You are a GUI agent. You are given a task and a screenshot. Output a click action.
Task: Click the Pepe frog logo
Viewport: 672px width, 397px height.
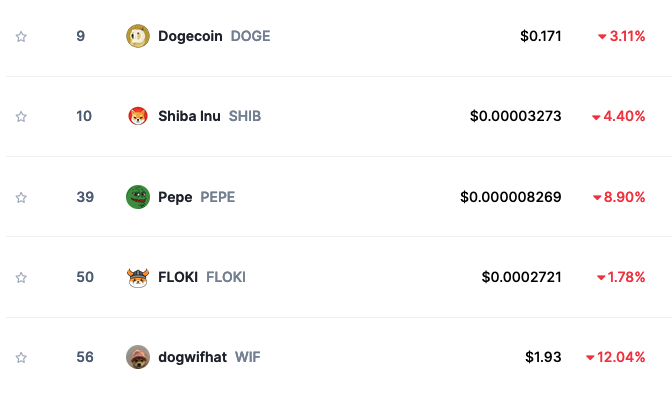tap(138, 197)
